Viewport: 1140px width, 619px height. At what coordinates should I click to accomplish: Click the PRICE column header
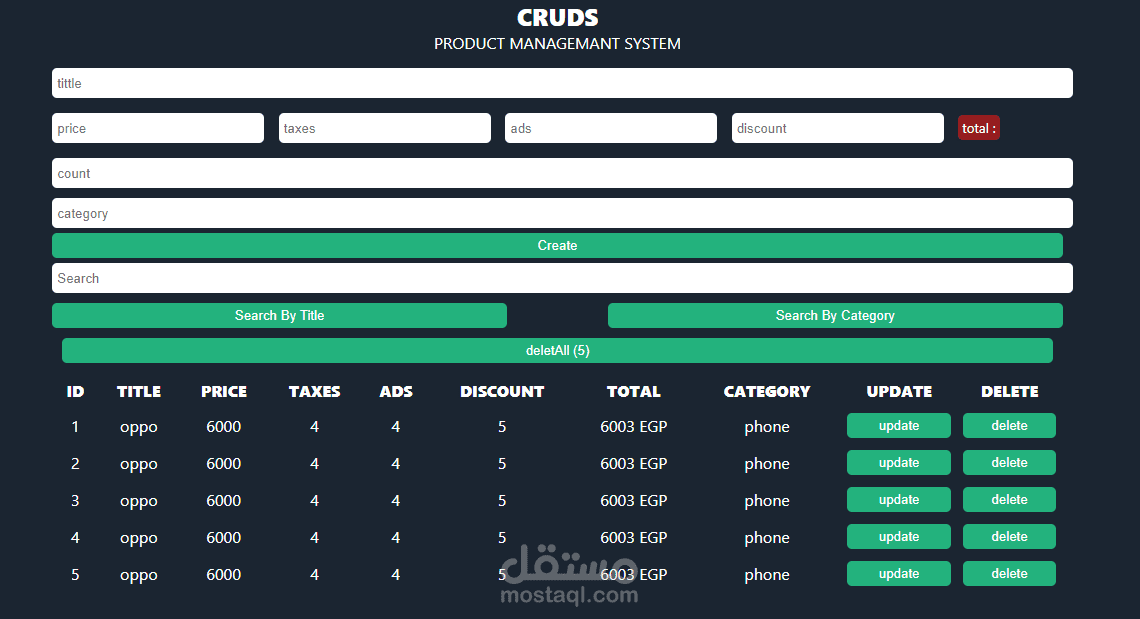coord(224,391)
